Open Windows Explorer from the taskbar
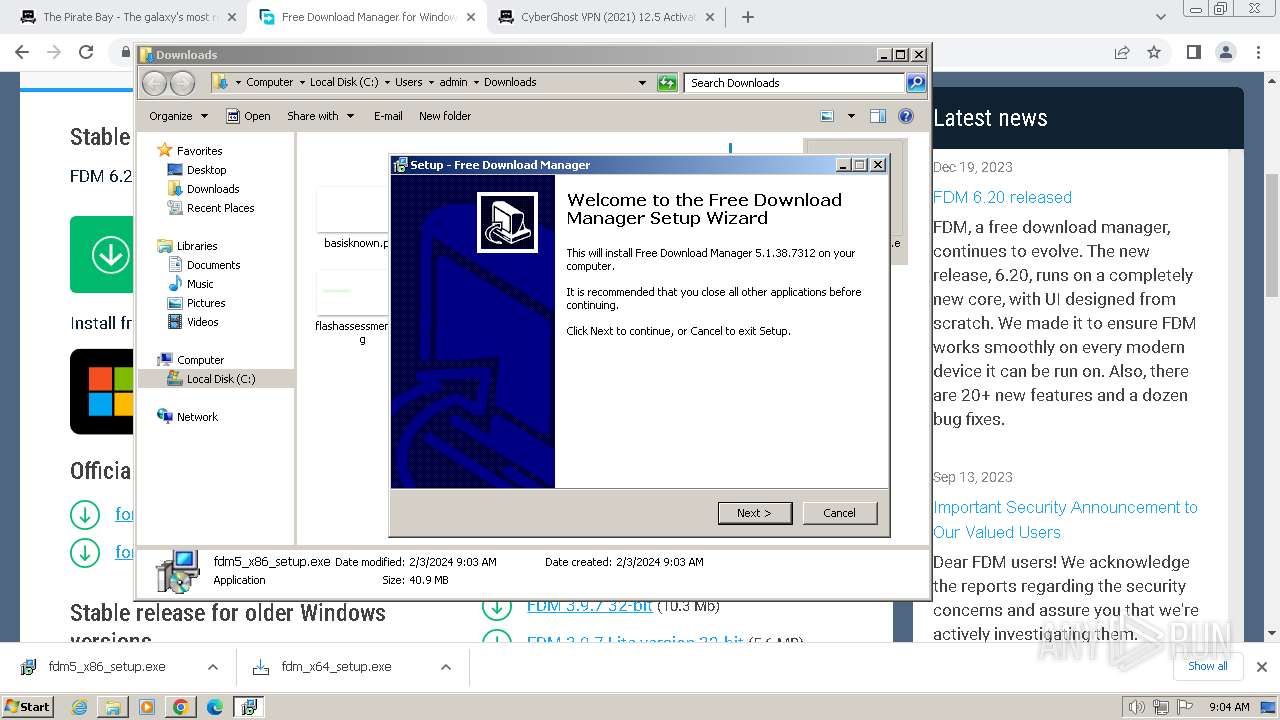Viewport: 1280px width, 720px height. (x=113, y=707)
